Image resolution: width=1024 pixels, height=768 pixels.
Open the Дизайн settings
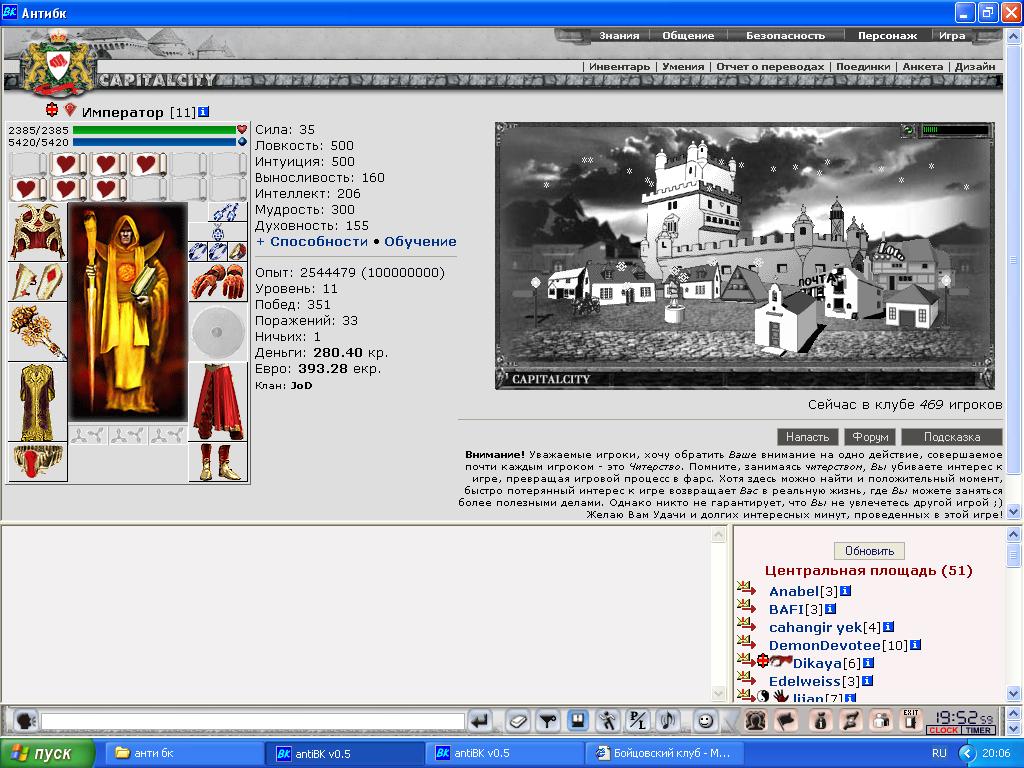pos(975,67)
